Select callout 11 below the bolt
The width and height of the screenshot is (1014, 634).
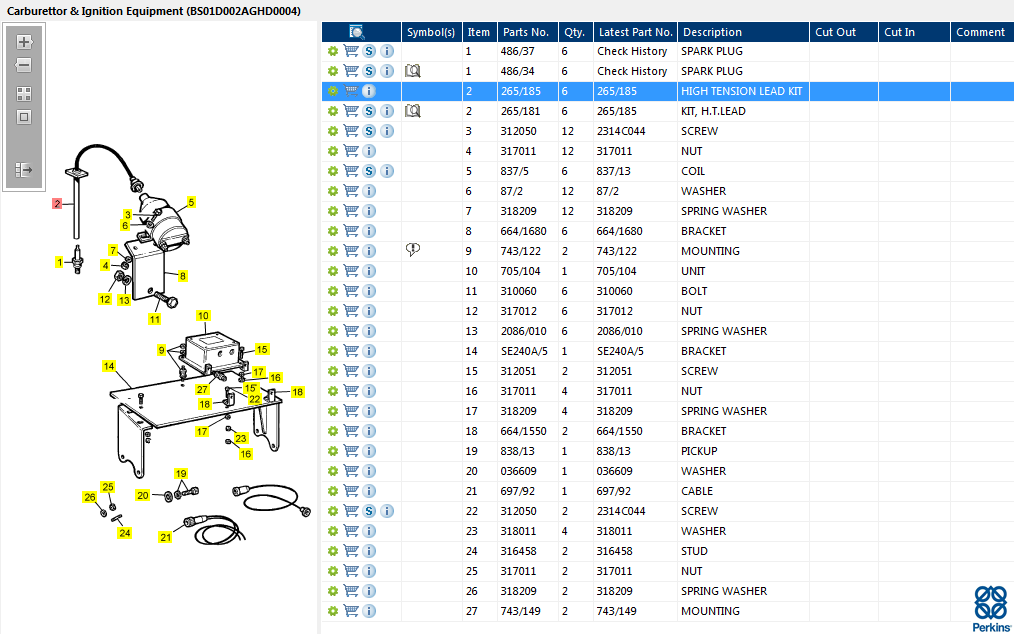tap(155, 319)
